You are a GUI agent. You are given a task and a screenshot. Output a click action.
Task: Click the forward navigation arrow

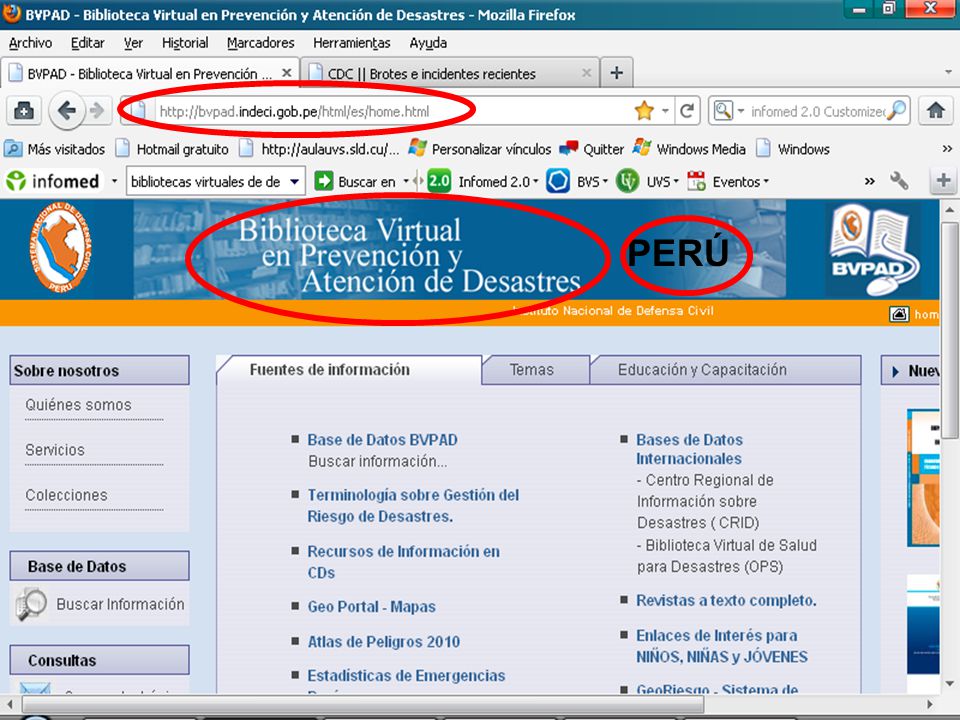pyautogui.click(x=97, y=111)
